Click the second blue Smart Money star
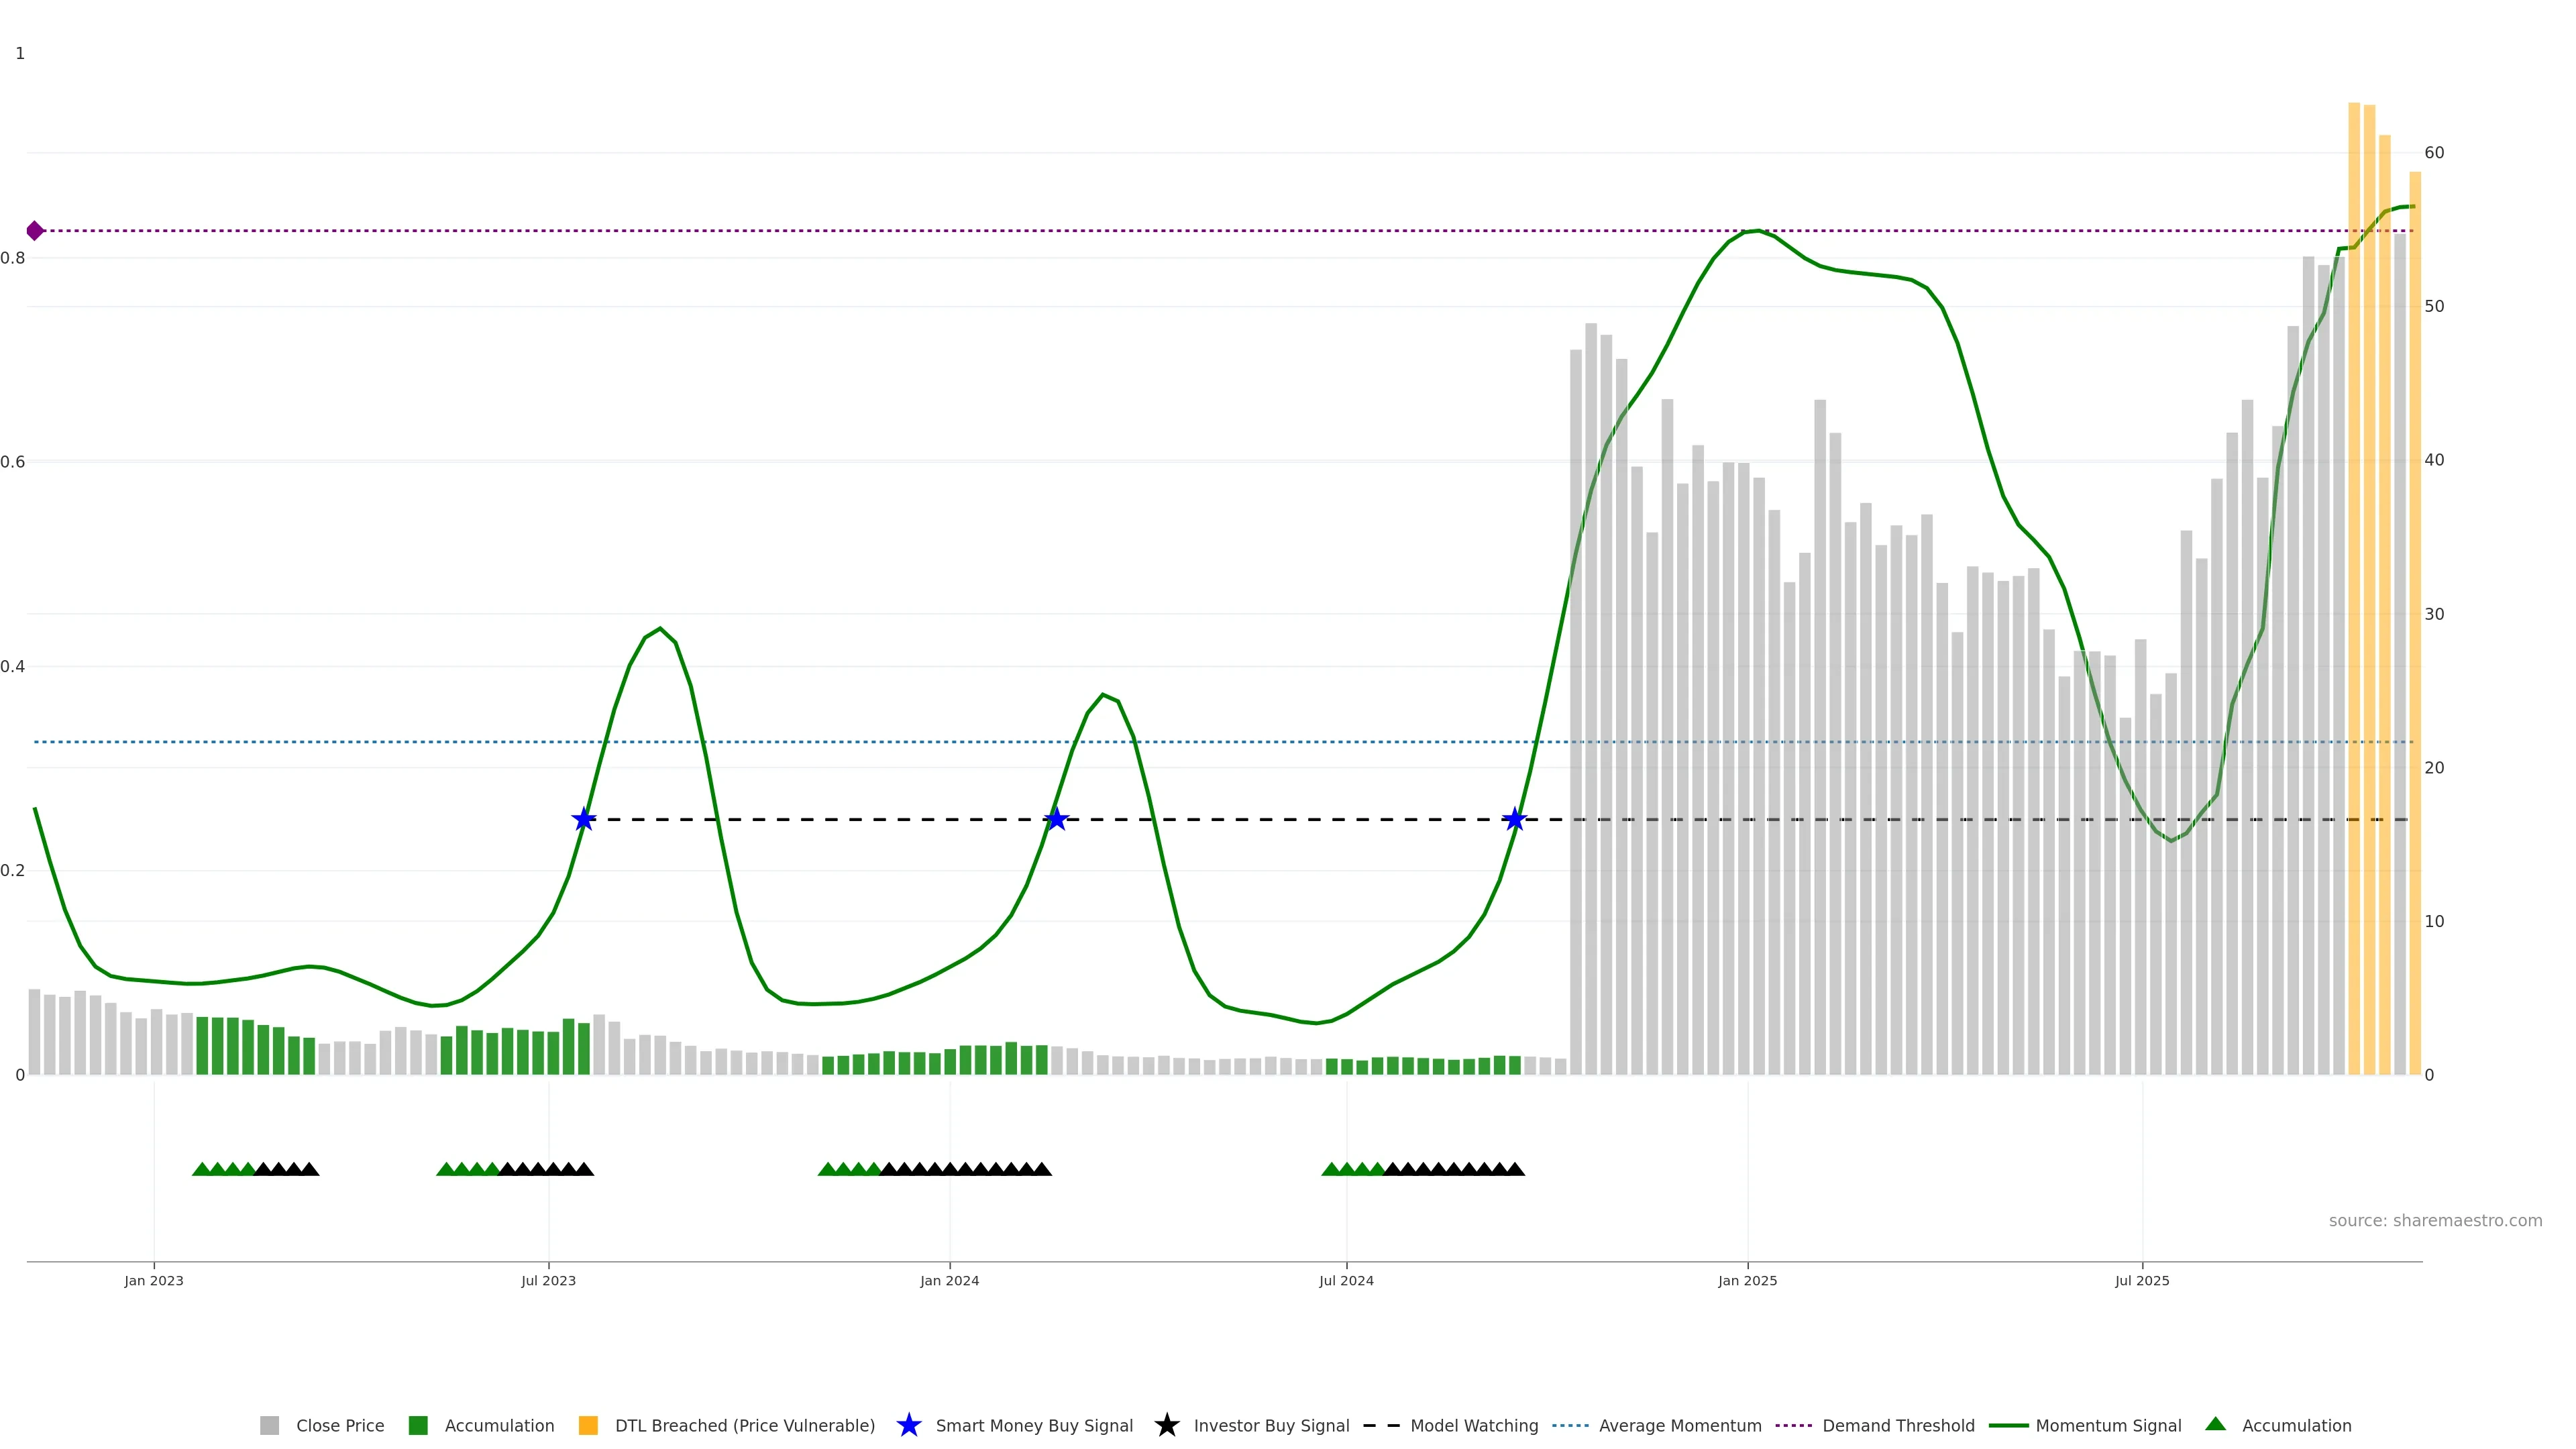2576x1449 pixels. click(x=1056, y=820)
